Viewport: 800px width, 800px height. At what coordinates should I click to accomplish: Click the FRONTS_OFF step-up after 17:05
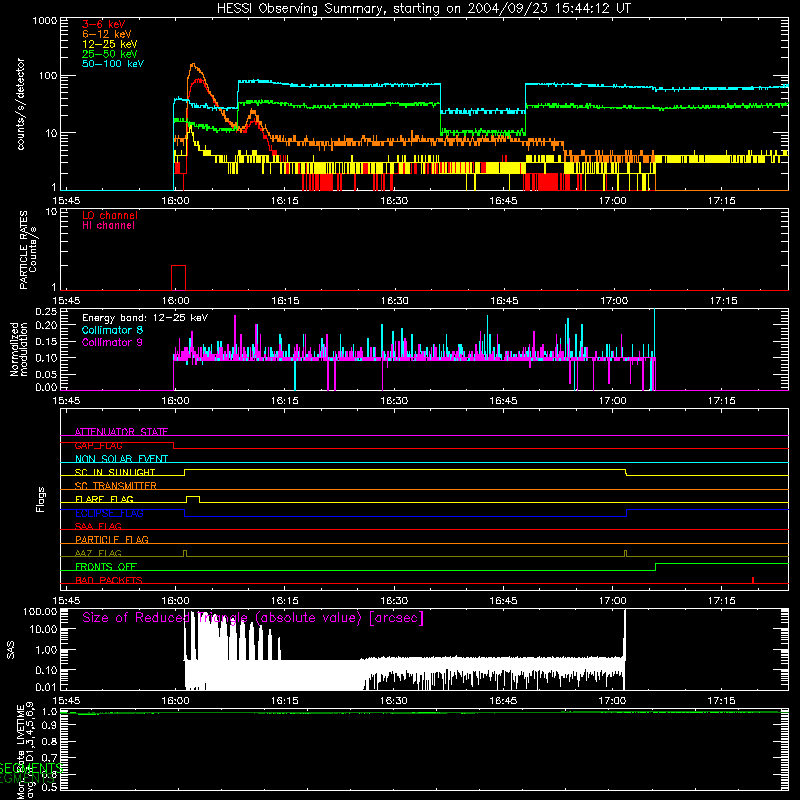[x=656, y=567]
